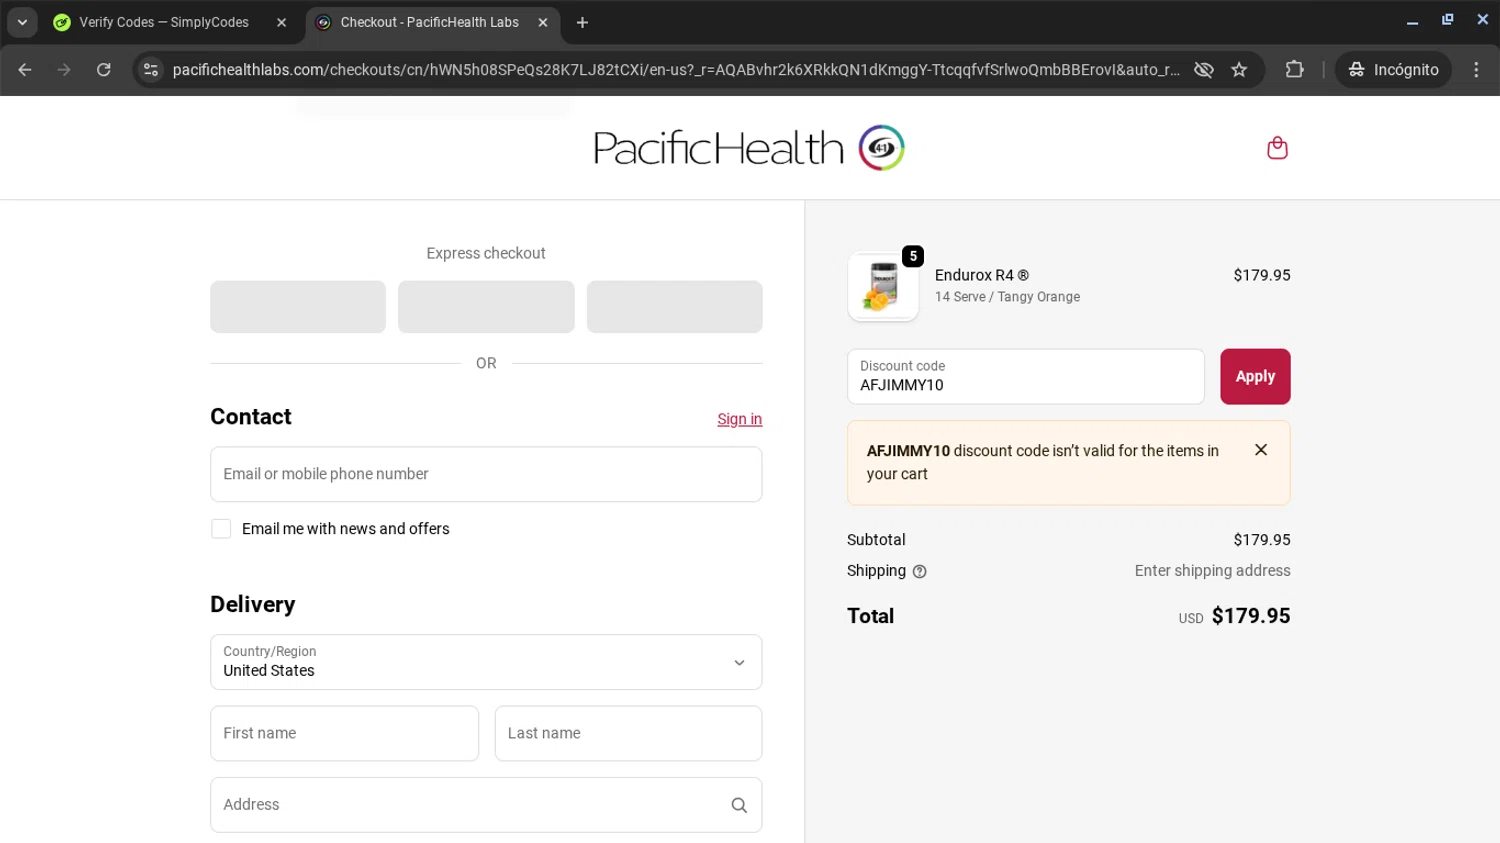Click the Incógnito profile indicator
1500x843 pixels.
coord(1393,70)
